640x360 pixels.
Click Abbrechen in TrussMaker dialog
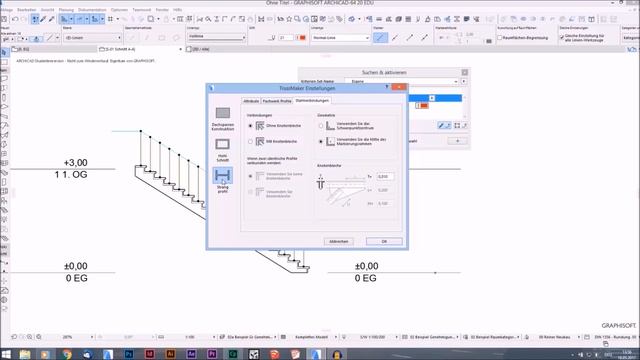tap(338, 242)
